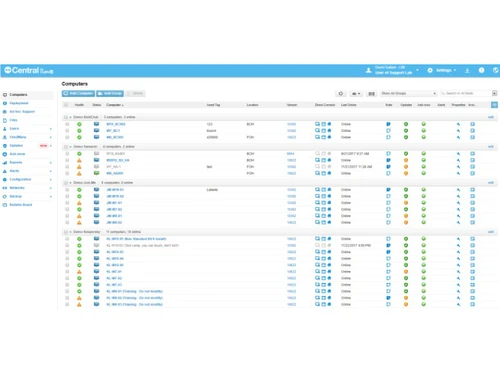
Task: Click the note icon for JM-W10-01
Action: (388, 190)
